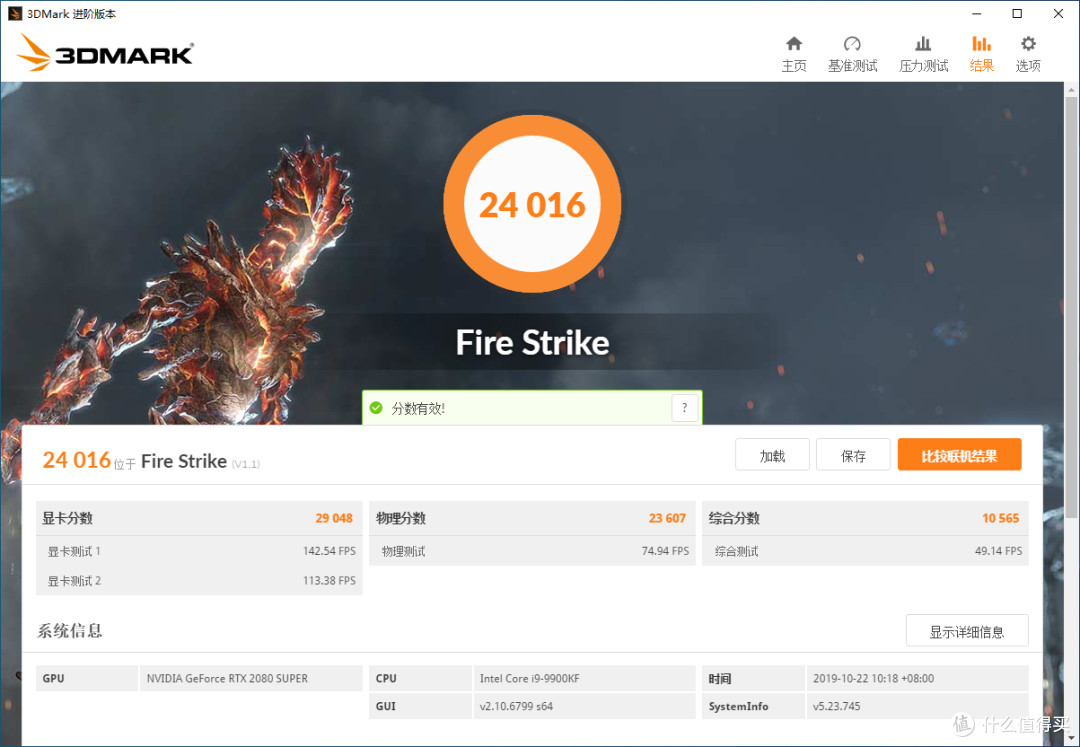Click the CPU label cell

click(420, 678)
